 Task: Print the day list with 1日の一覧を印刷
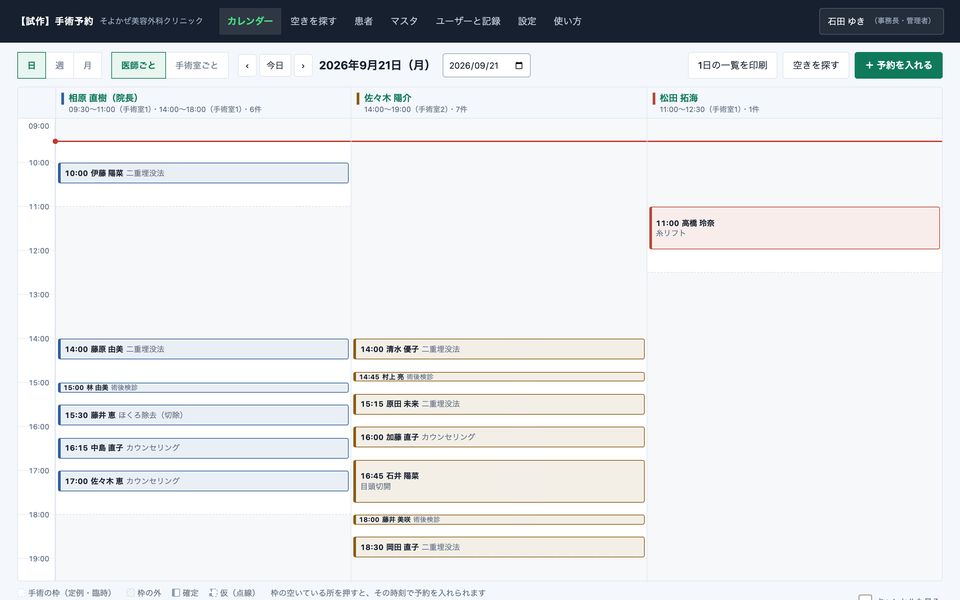[x=732, y=66]
